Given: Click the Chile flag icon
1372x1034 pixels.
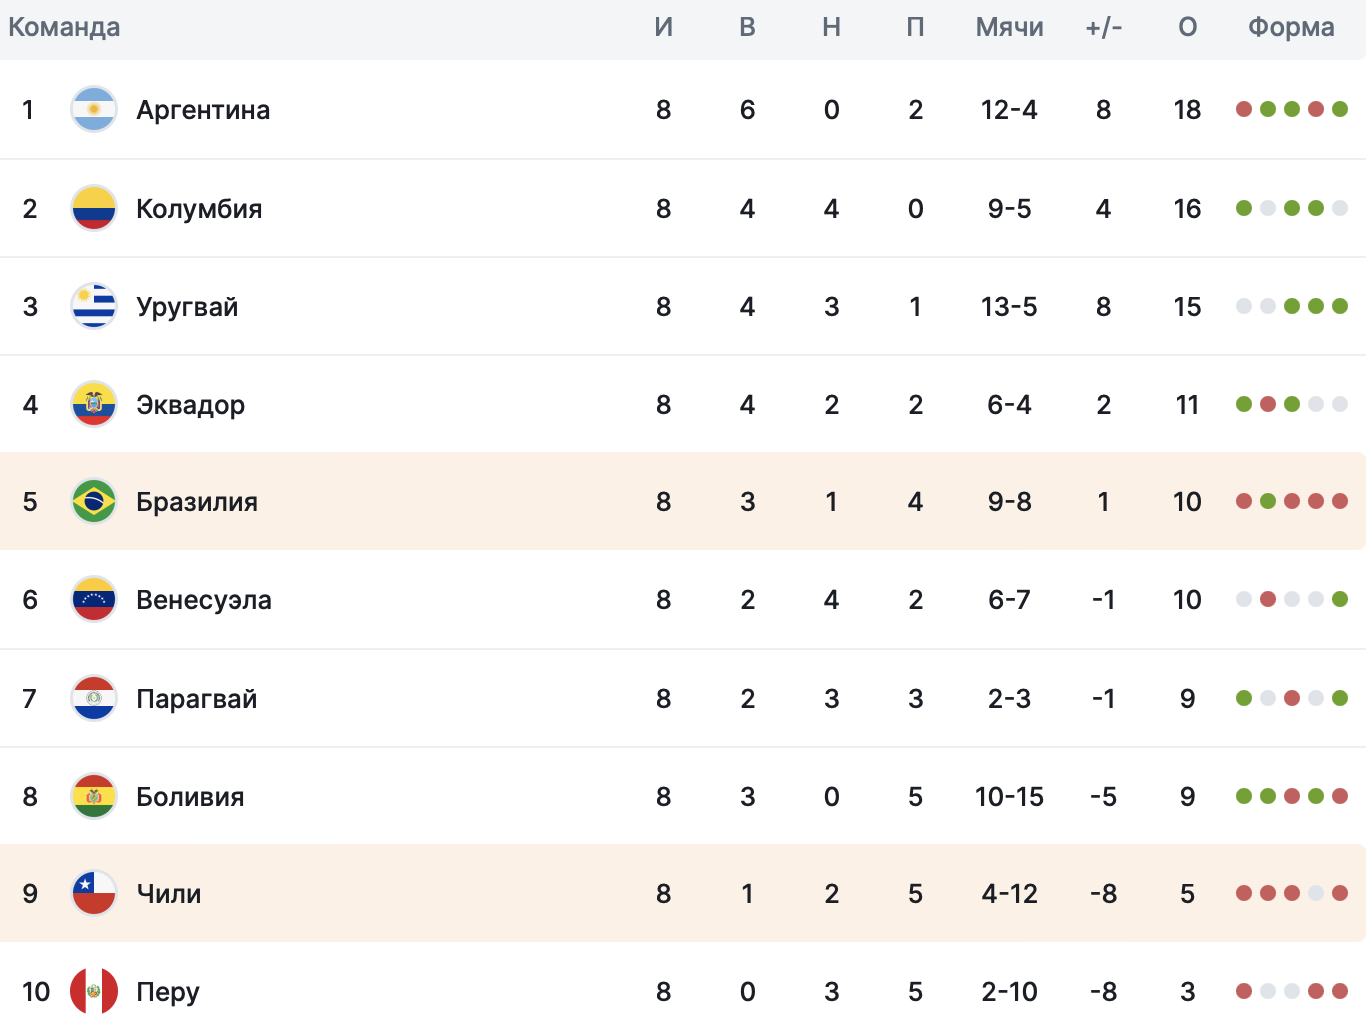Looking at the screenshot, I should 94,893.
